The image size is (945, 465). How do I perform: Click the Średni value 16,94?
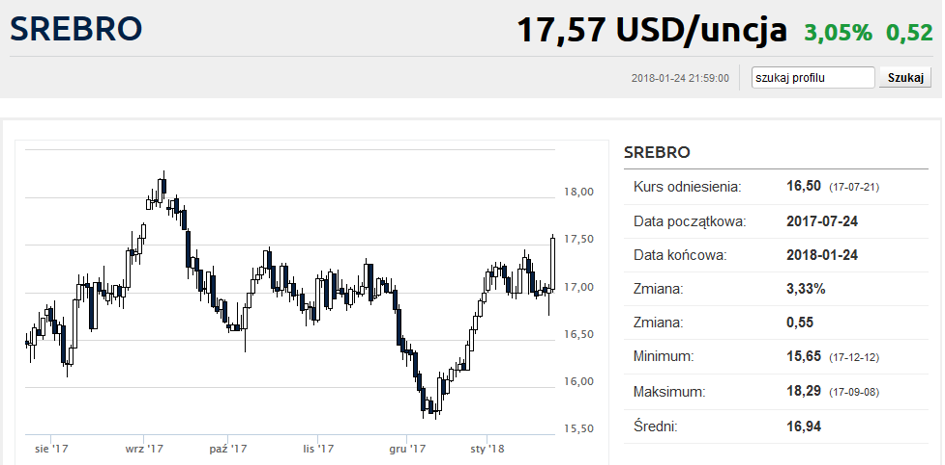pos(805,427)
